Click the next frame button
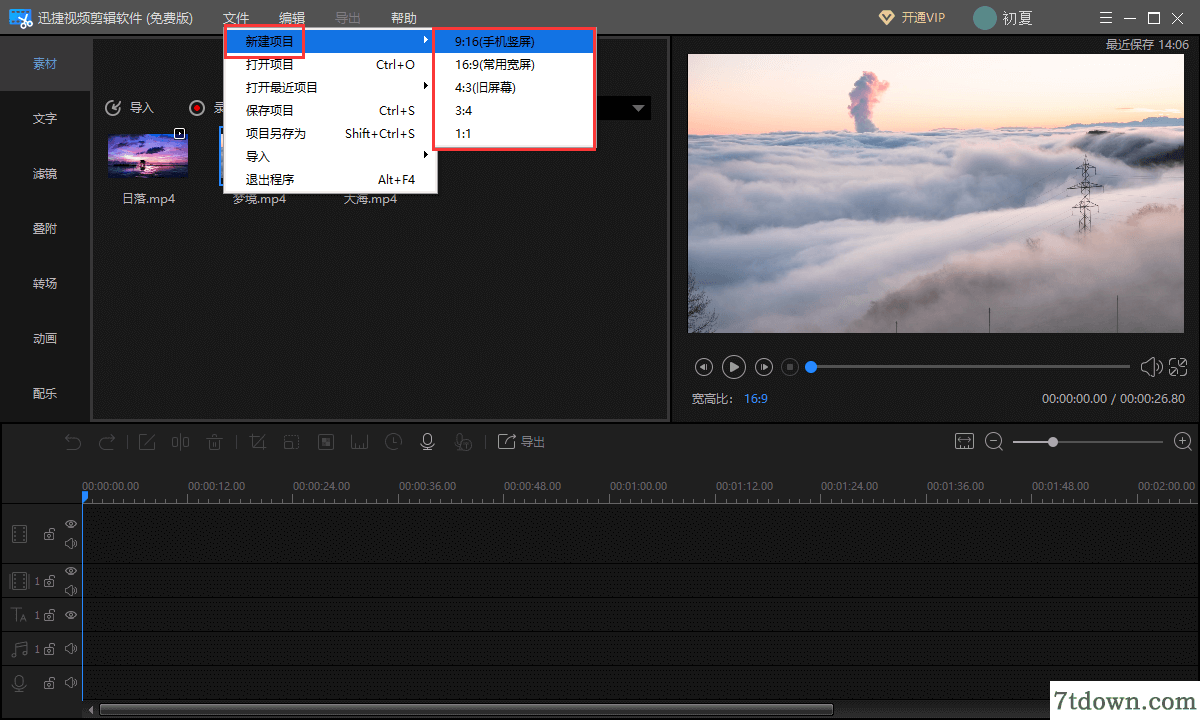This screenshot has width=1200, height=720. [764, 367]
